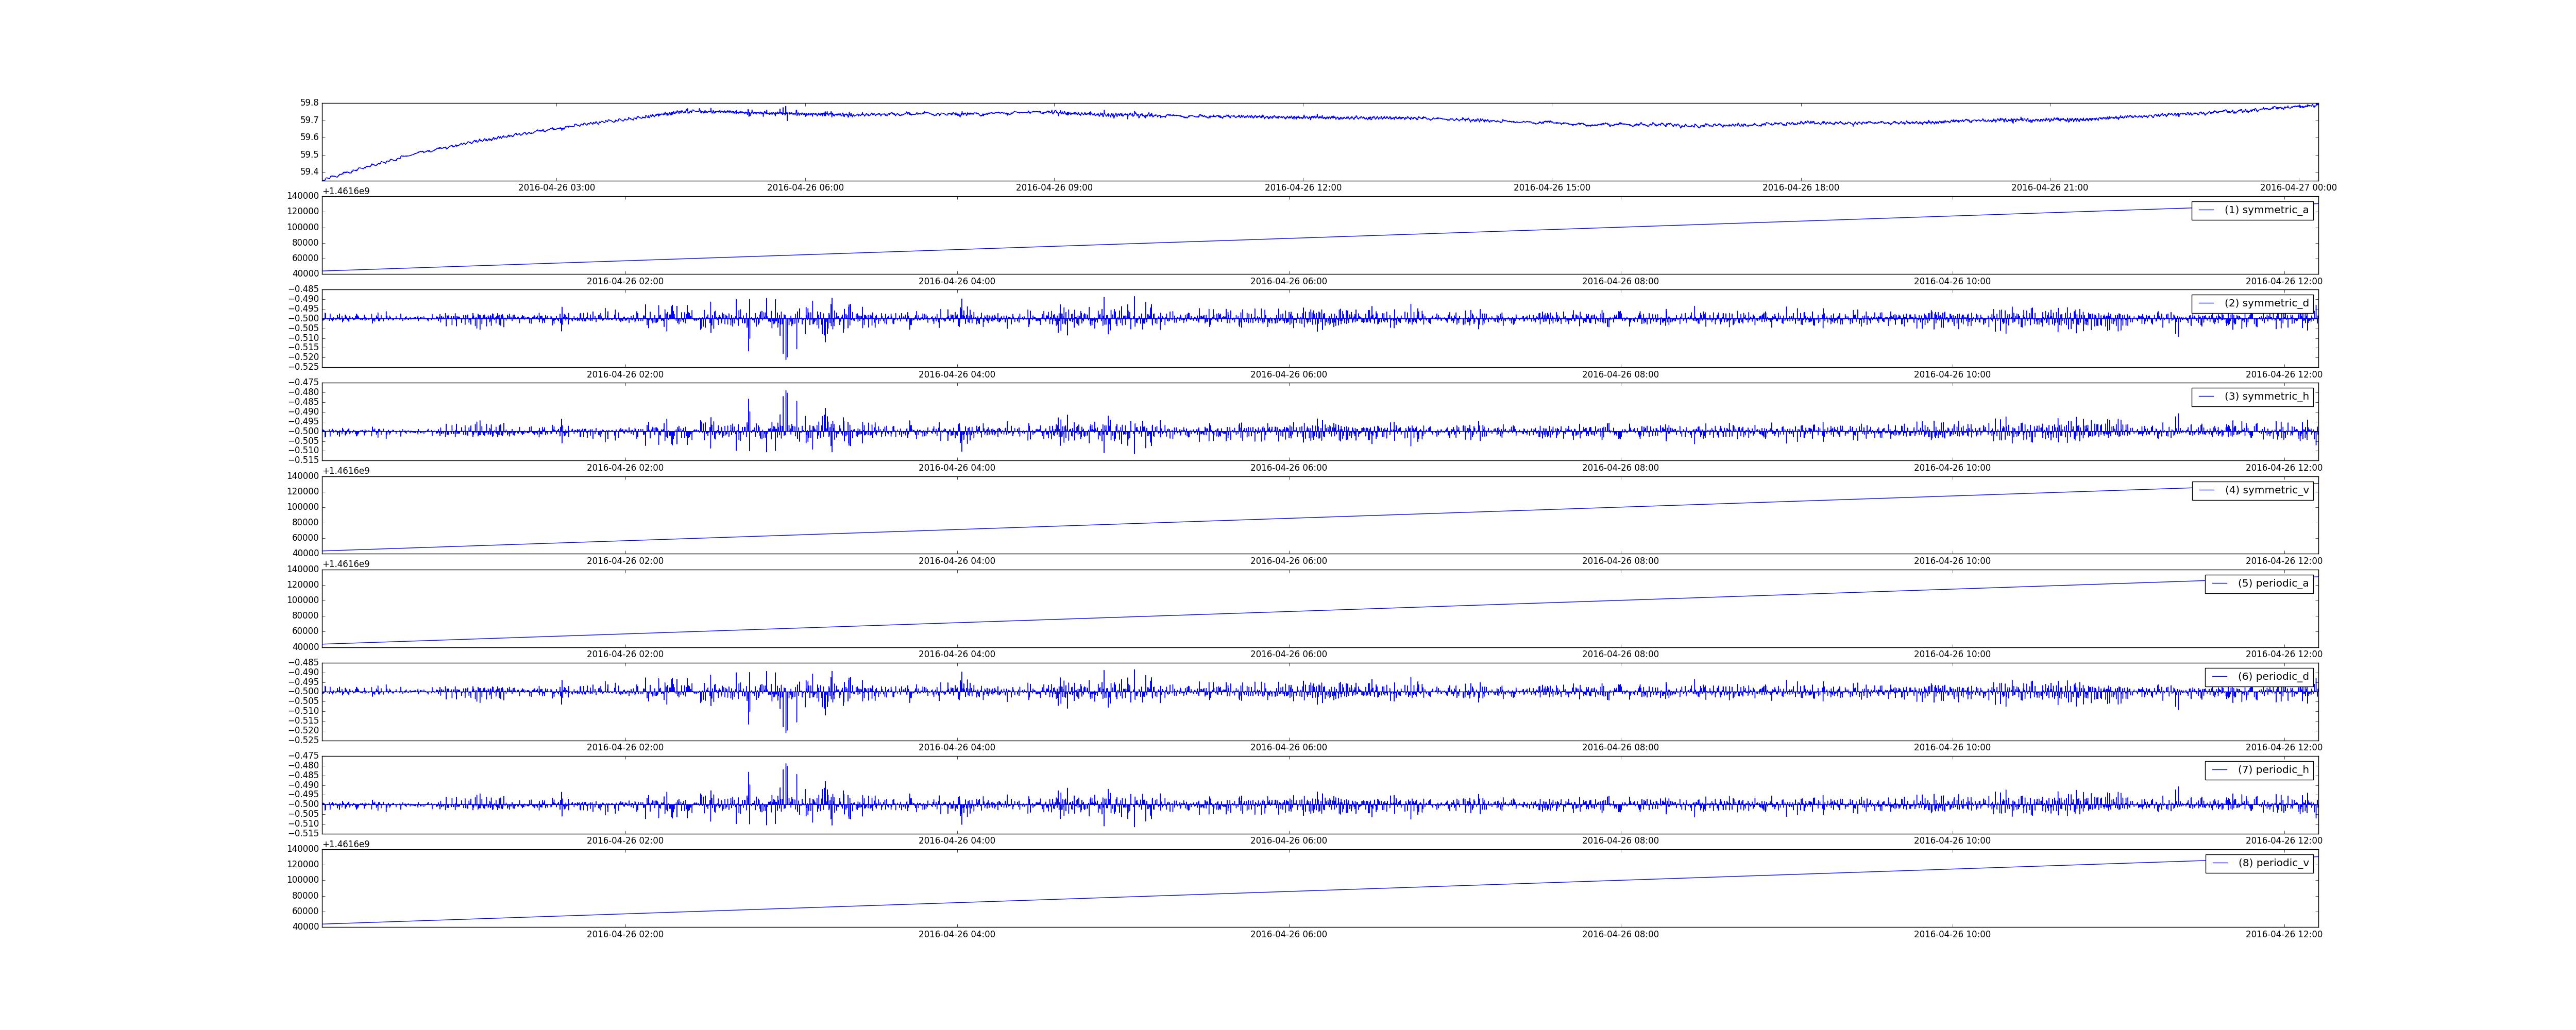The width and height of the screenshot is (2576, 1030).
Task: Select the 59.7 y-axis tick value
Action: point(309,120)
